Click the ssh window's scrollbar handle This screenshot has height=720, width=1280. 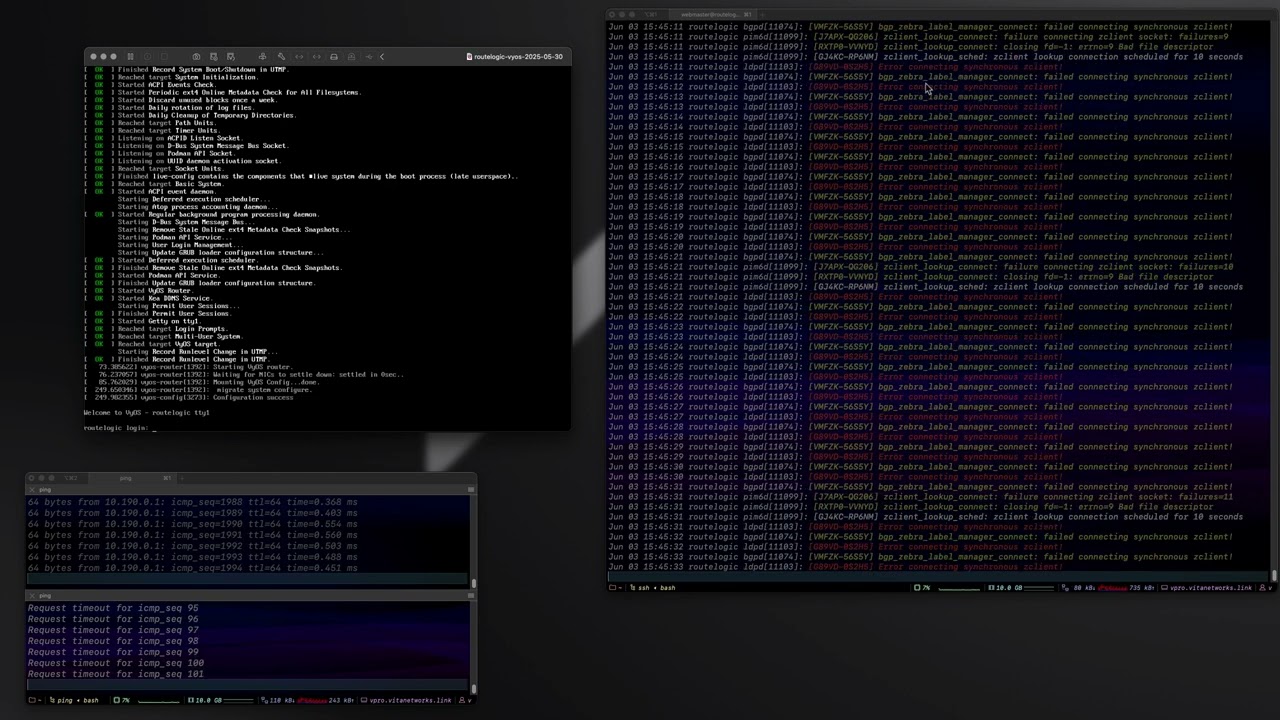pyautogui.click(x=1274, y=575)
